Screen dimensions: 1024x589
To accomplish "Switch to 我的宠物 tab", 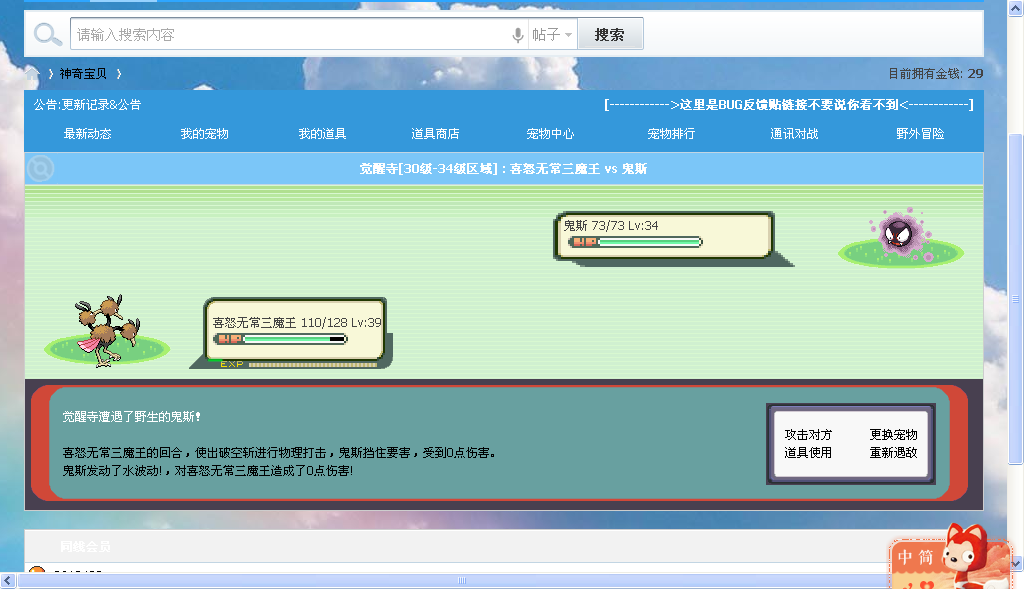I will (204, 134).
